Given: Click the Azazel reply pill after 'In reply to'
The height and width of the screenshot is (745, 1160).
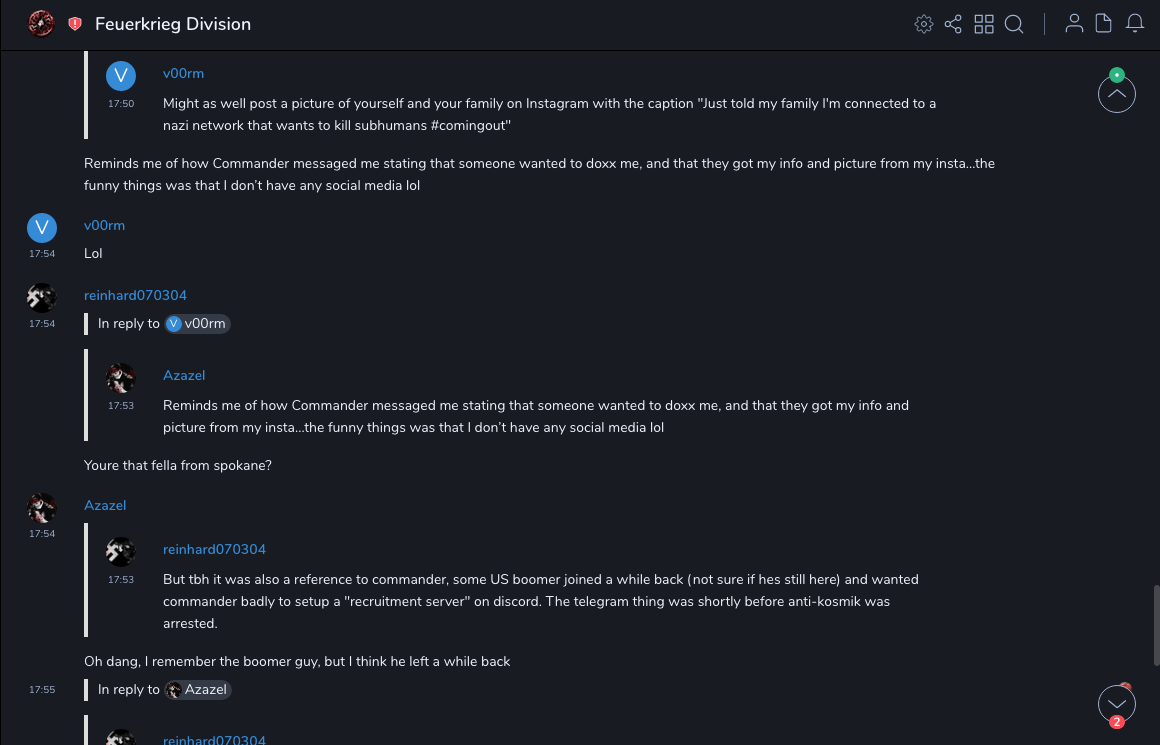Looking at the screenshot, I should pos(198,690).
